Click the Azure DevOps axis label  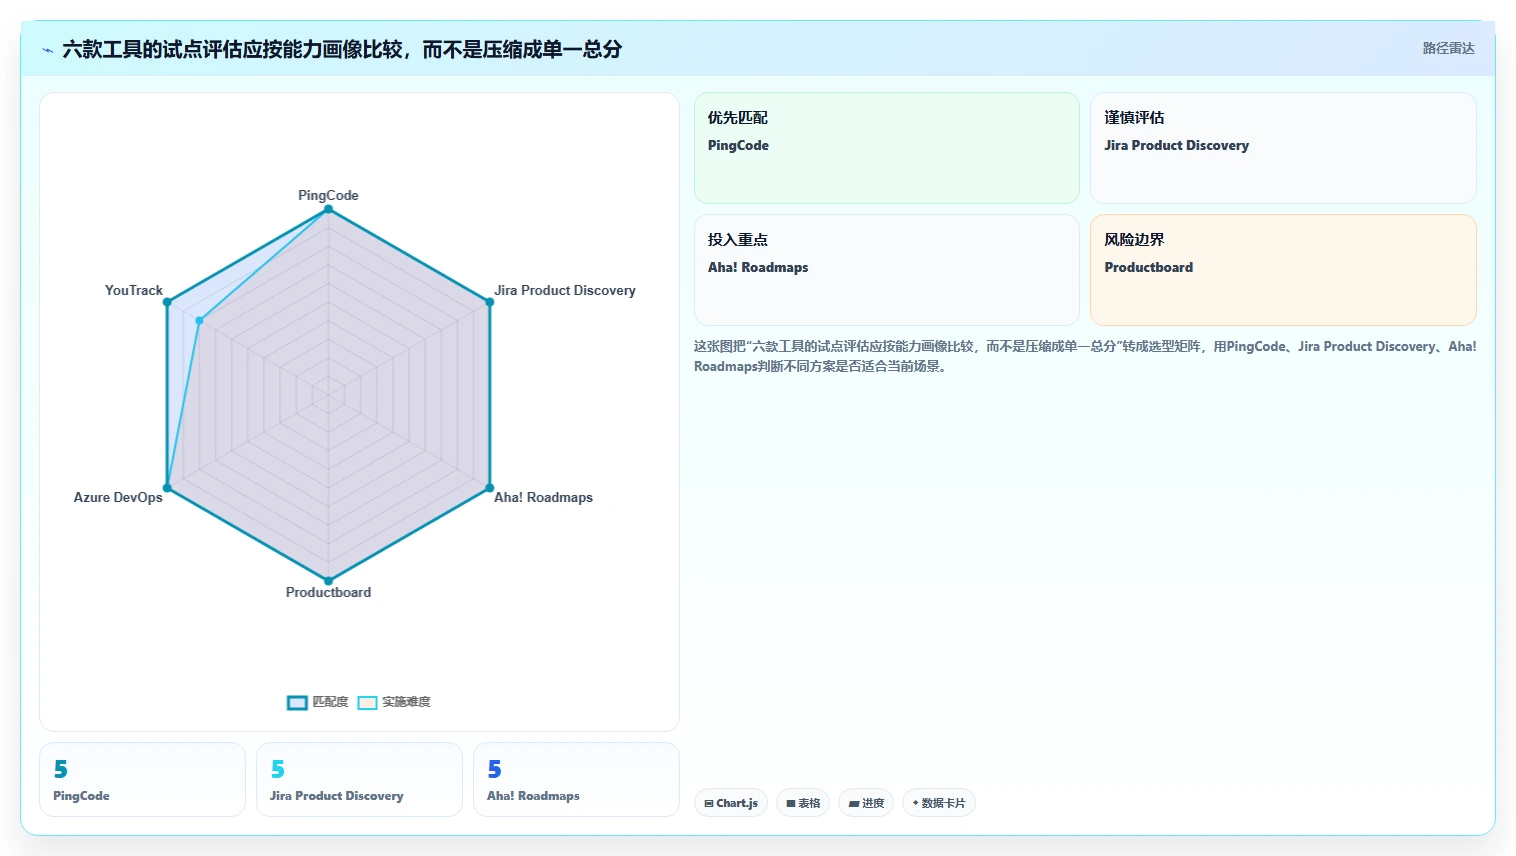pyautogui.click(x=118, y=497)
